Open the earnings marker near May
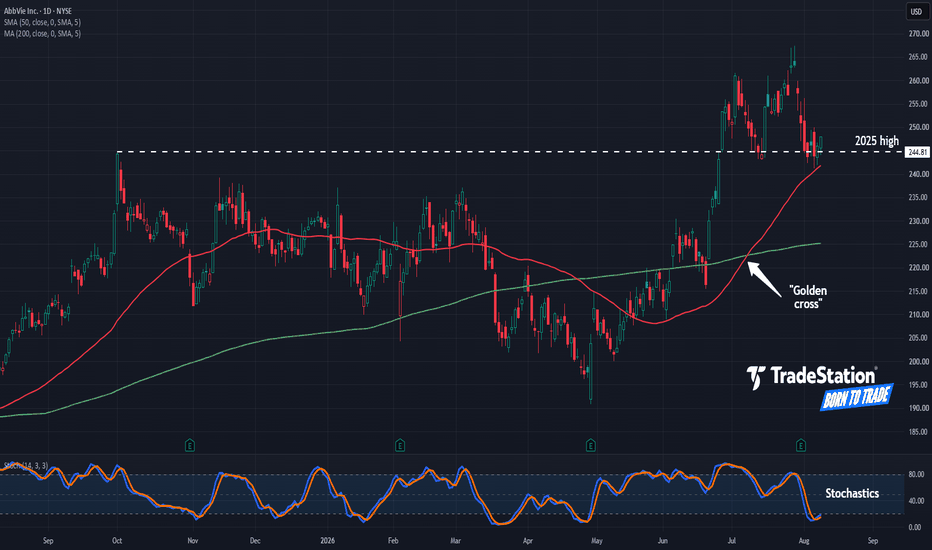 point(591,445)
